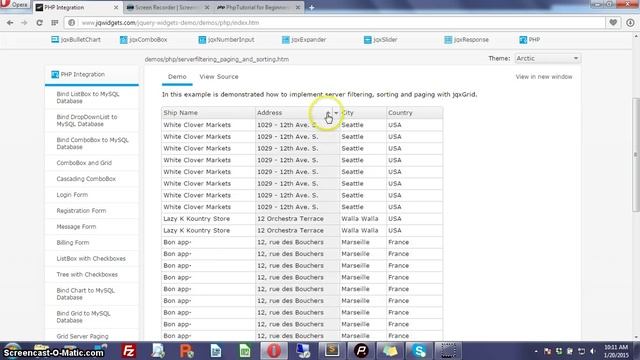
Task: Go forward with the browser forward arrow
Action: pos(24,23)
